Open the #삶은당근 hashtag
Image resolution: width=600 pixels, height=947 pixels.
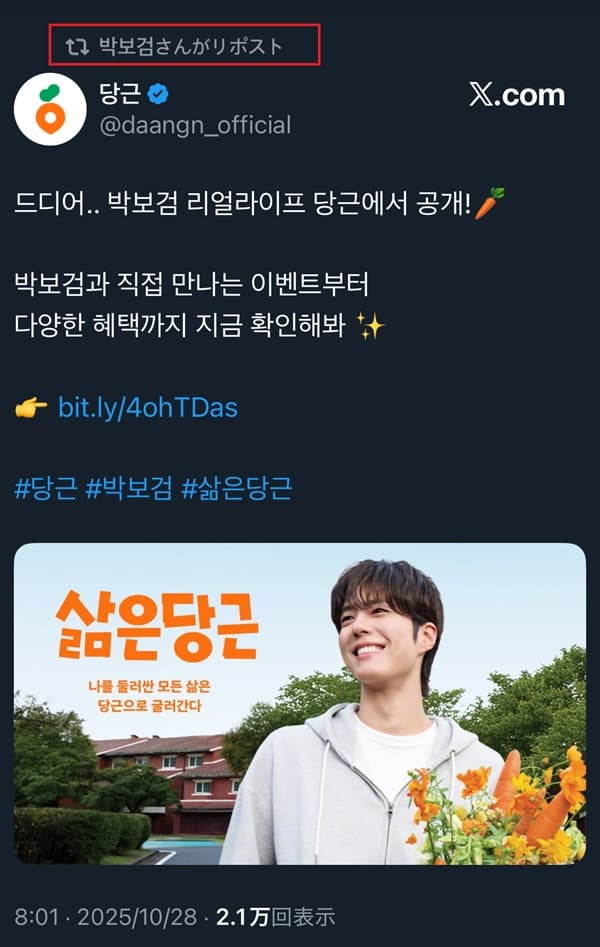(237, 488)
